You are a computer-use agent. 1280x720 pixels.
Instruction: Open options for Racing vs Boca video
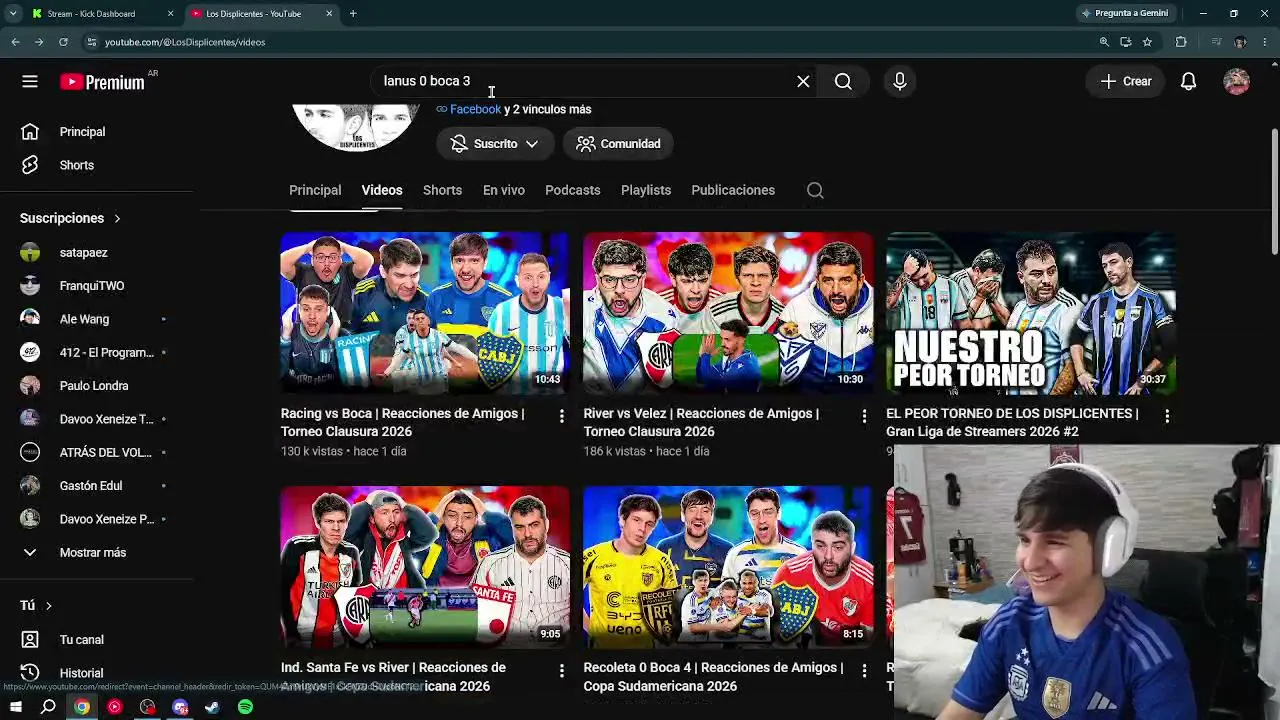pyautogui.click(x=561, y=416)
